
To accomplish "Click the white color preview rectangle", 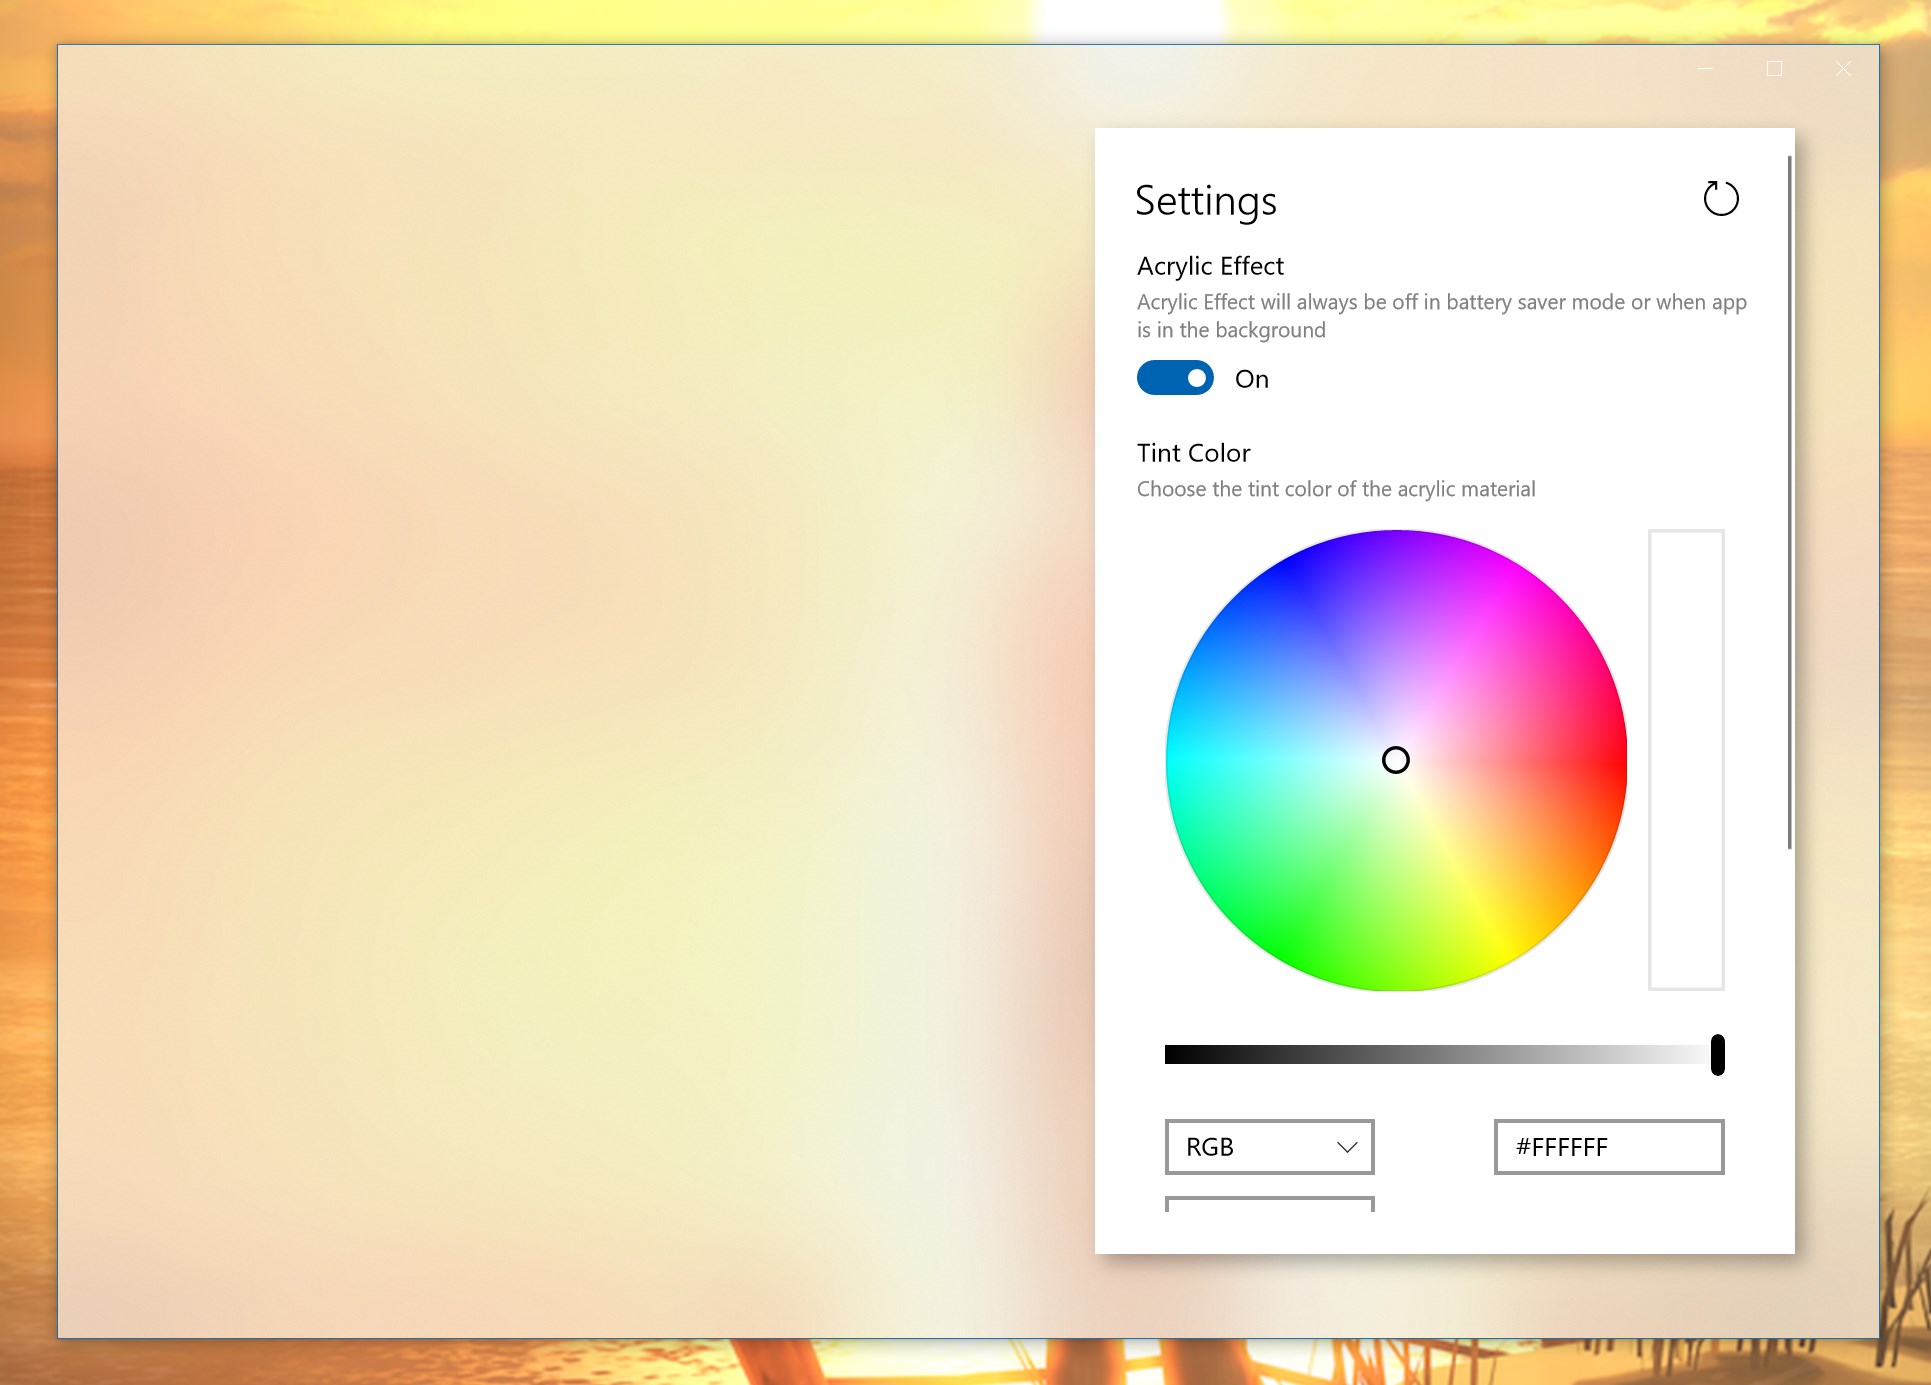I will tap(1686, 760).
